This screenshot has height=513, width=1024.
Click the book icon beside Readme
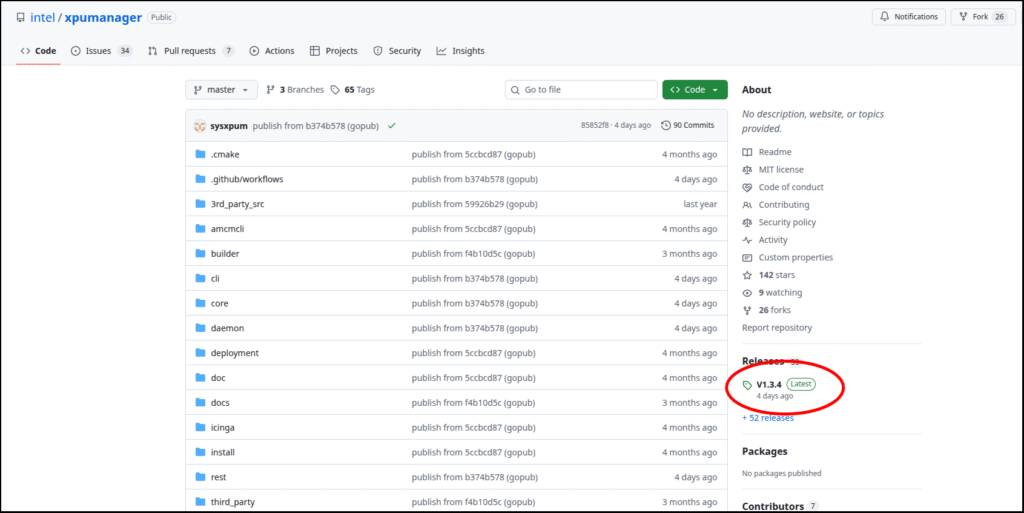pos(747,152)
